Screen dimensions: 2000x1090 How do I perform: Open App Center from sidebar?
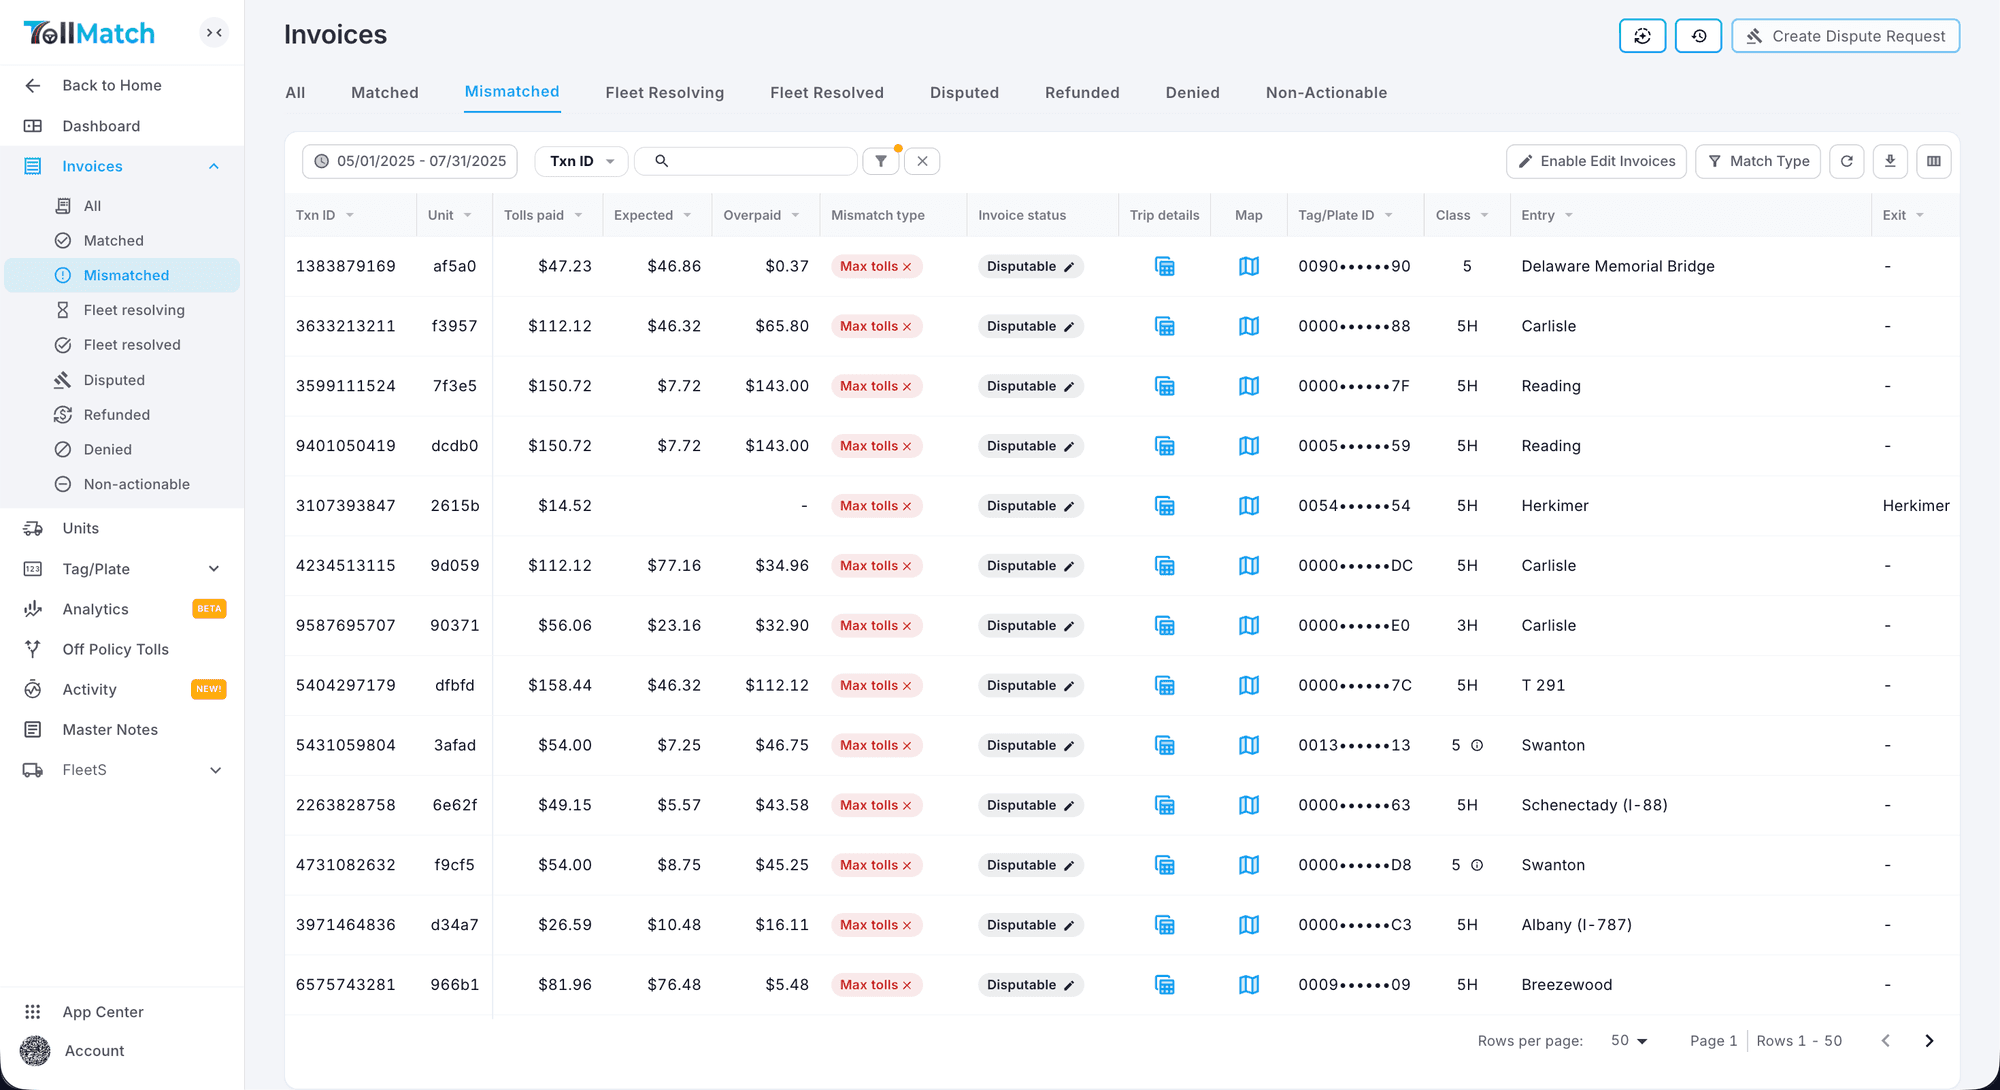(x=103, y=1012)
